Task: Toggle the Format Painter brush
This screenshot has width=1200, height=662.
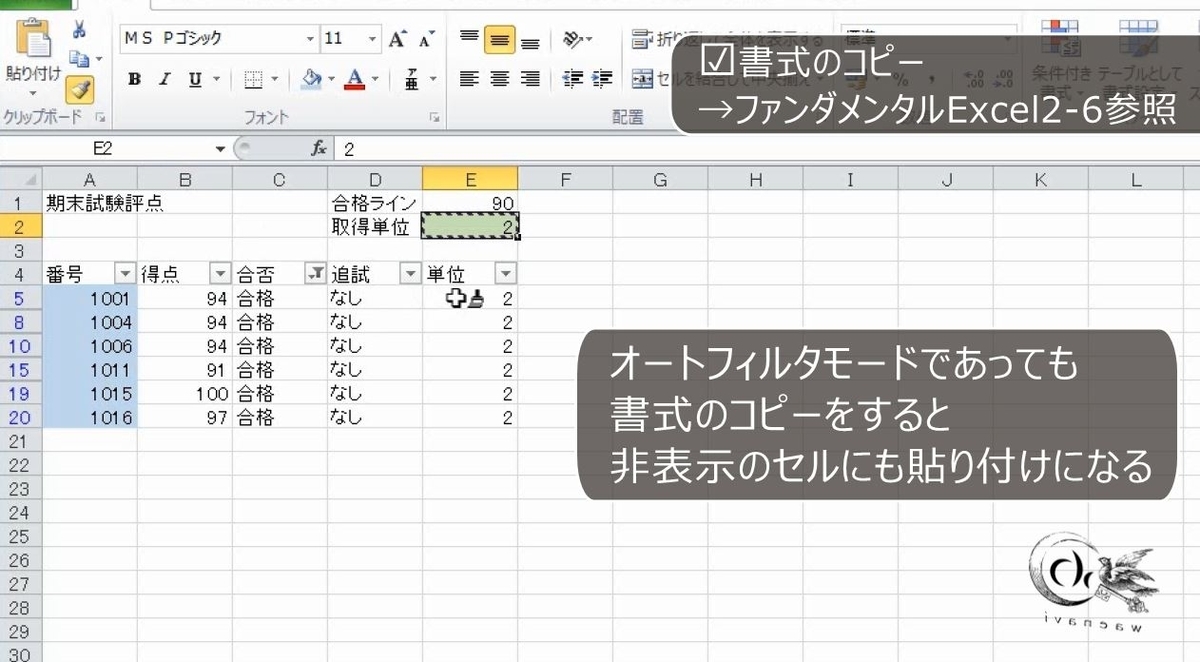Action: 80,90
